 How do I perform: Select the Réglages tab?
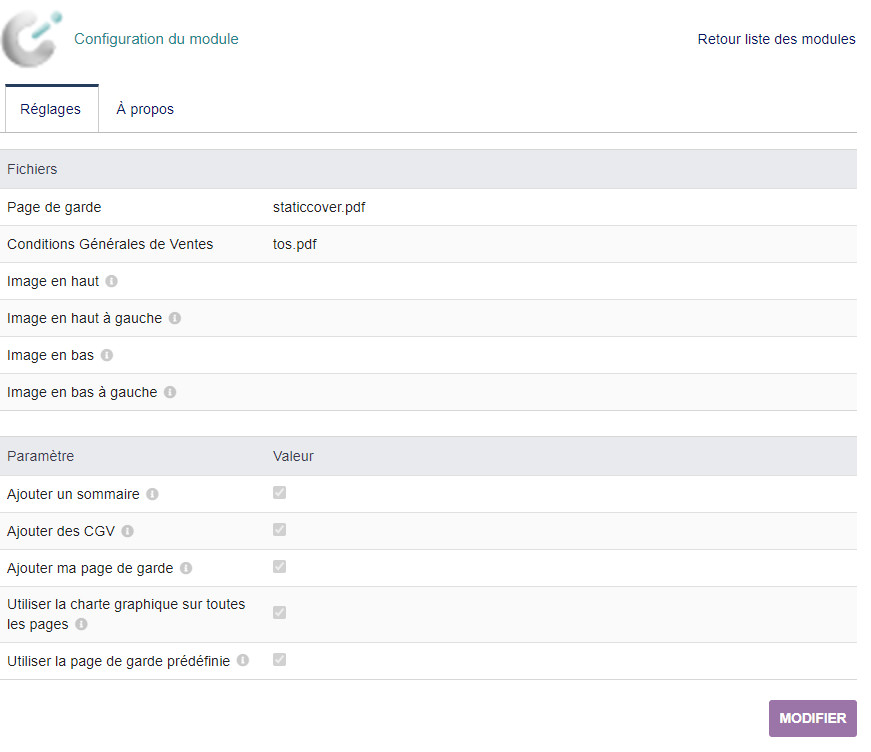pyautogui.click(x=51, y=109)
